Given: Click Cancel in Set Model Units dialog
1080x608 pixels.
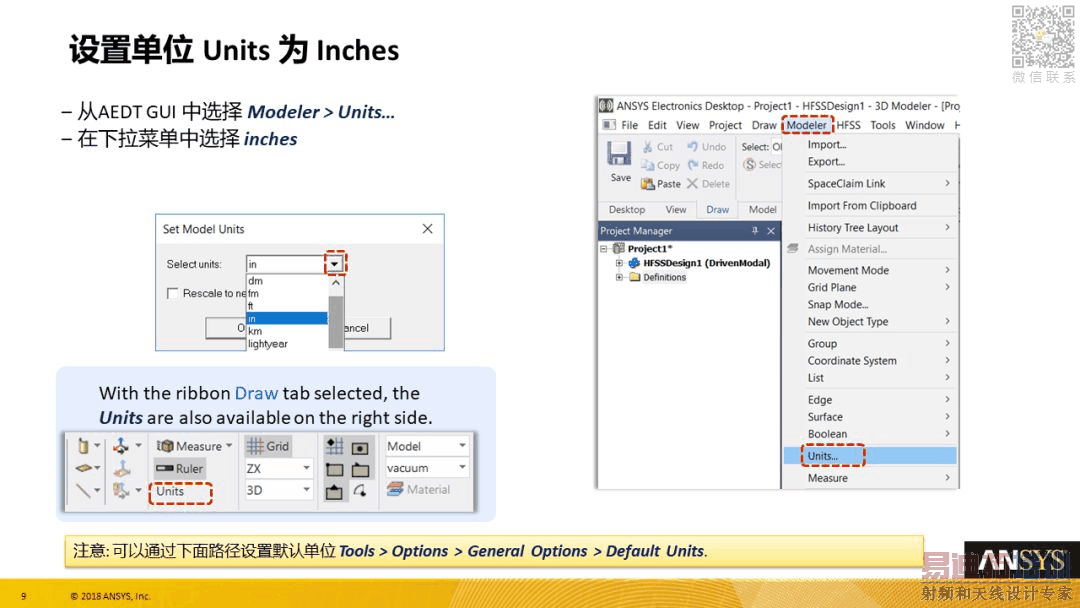Looking at the screenshot, I should click(367, 328).
